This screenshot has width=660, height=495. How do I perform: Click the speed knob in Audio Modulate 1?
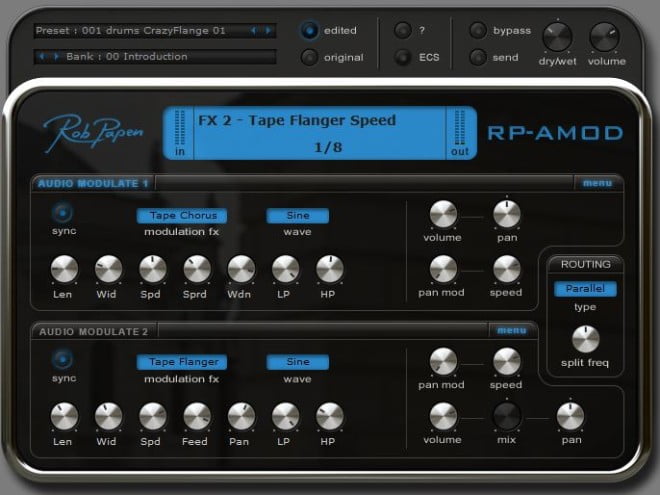tap(507, 269)
